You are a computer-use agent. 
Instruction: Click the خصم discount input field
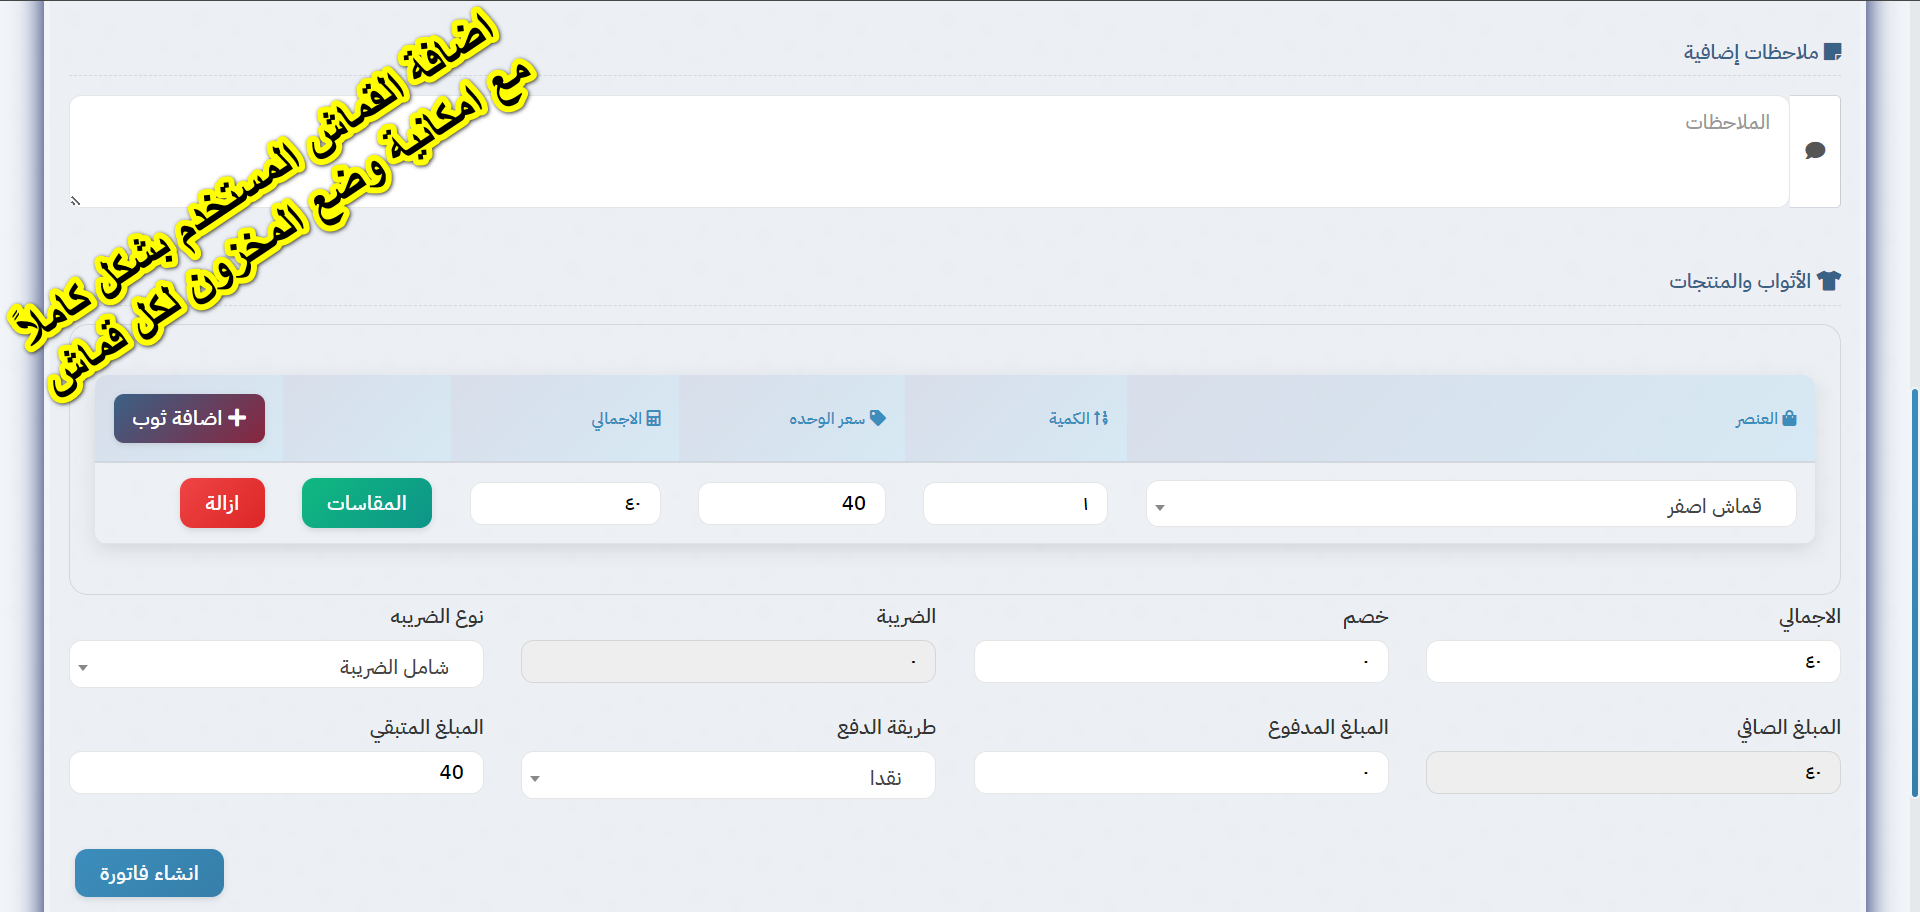(x=1181, y=662)
